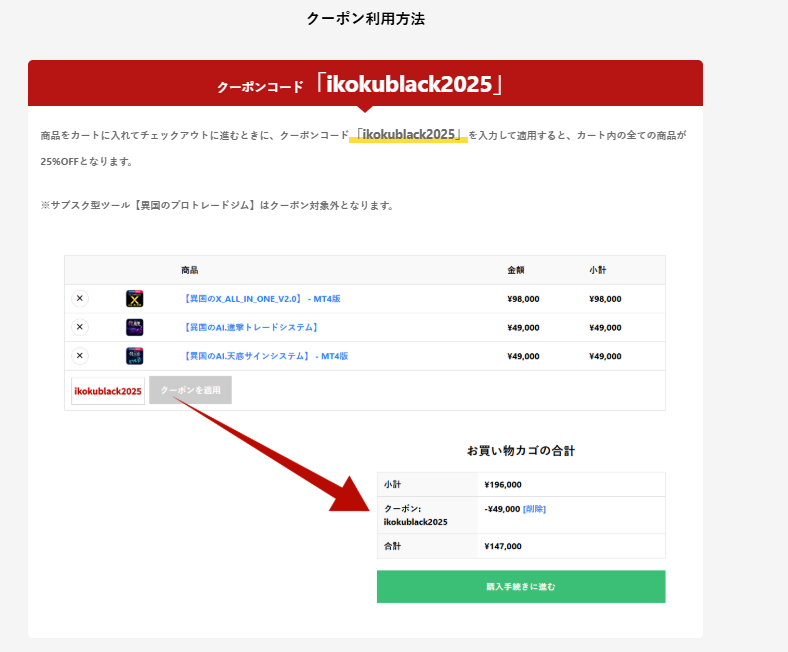The height and width of the screenshot is (652, 788).
Task: Click the クーポン利用方法 page title
Action: pos(365,18)
